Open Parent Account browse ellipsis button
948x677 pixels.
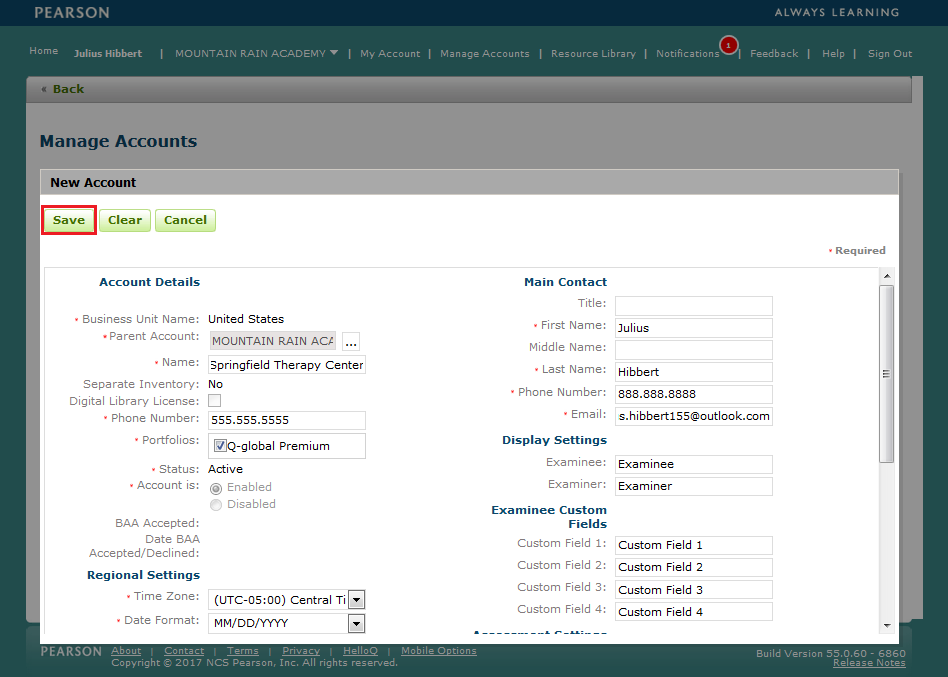click(351, 342)
